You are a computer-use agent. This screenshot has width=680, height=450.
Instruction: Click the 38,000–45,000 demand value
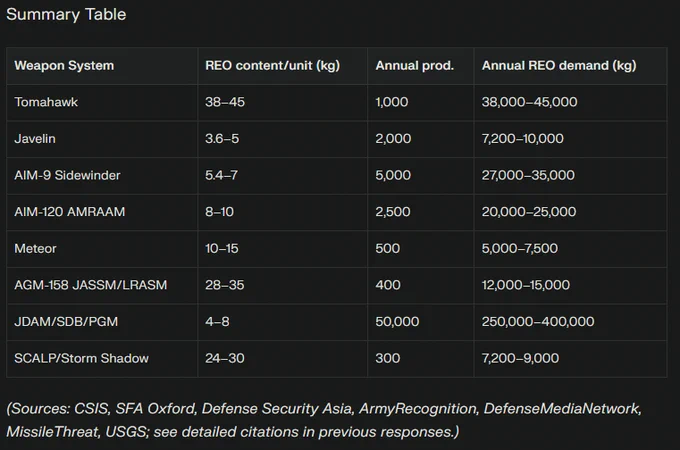(530, 102)
